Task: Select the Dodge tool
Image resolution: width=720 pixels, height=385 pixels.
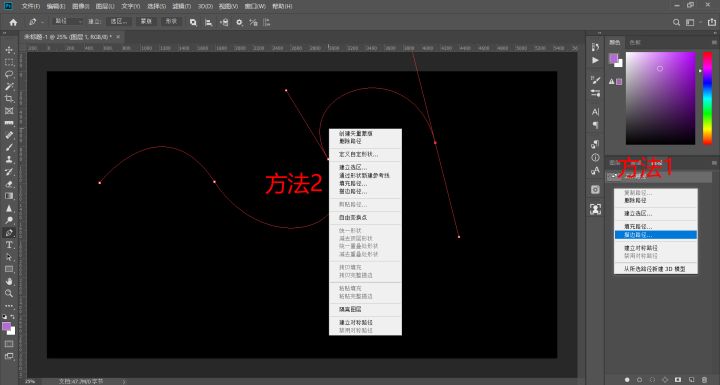Action: [x=9, y=221]
